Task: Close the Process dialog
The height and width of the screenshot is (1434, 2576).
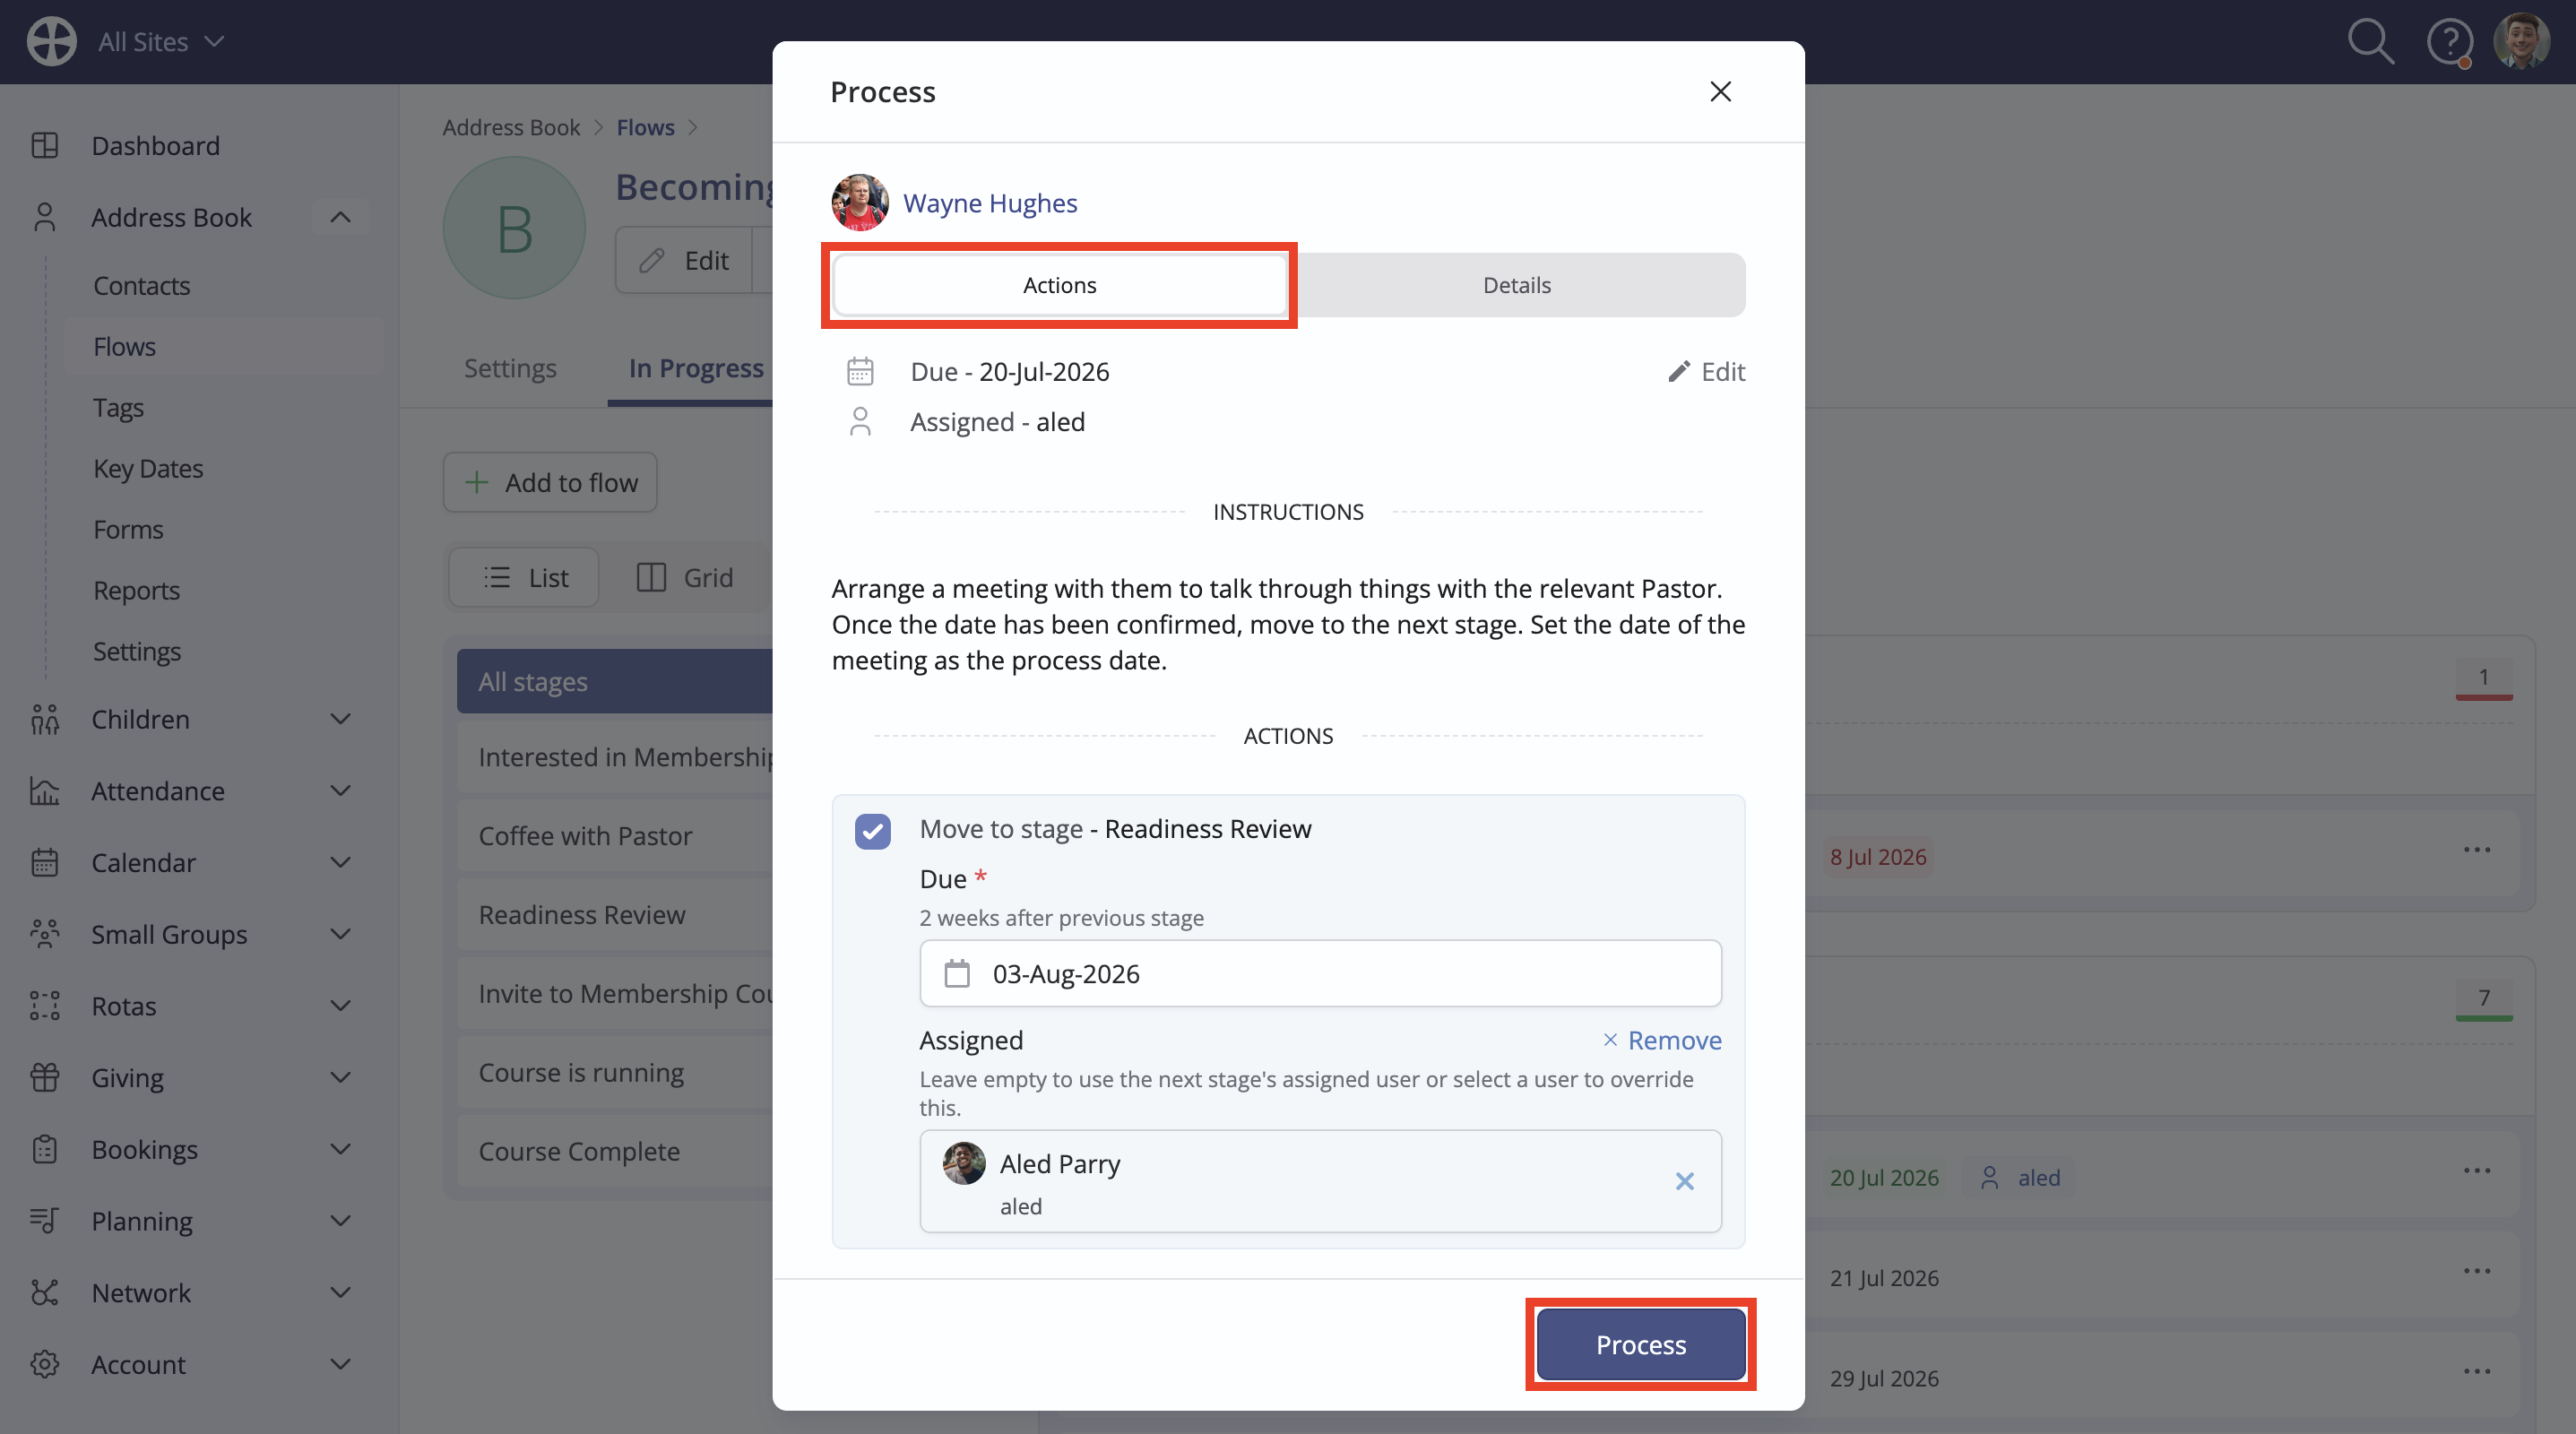Action: pos(1720,91)
